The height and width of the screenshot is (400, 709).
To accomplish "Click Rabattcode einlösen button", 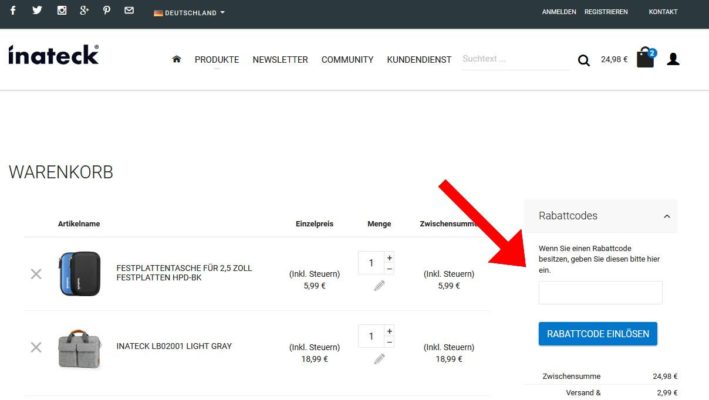I will click(598, 334).
